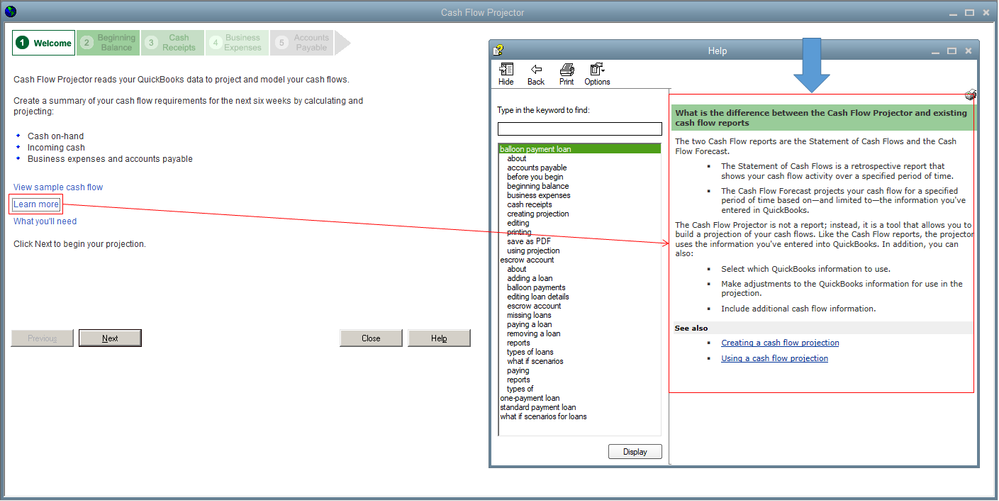The image size is (999, 501).
Task: Click the keyword search input field
Action: 580,129
